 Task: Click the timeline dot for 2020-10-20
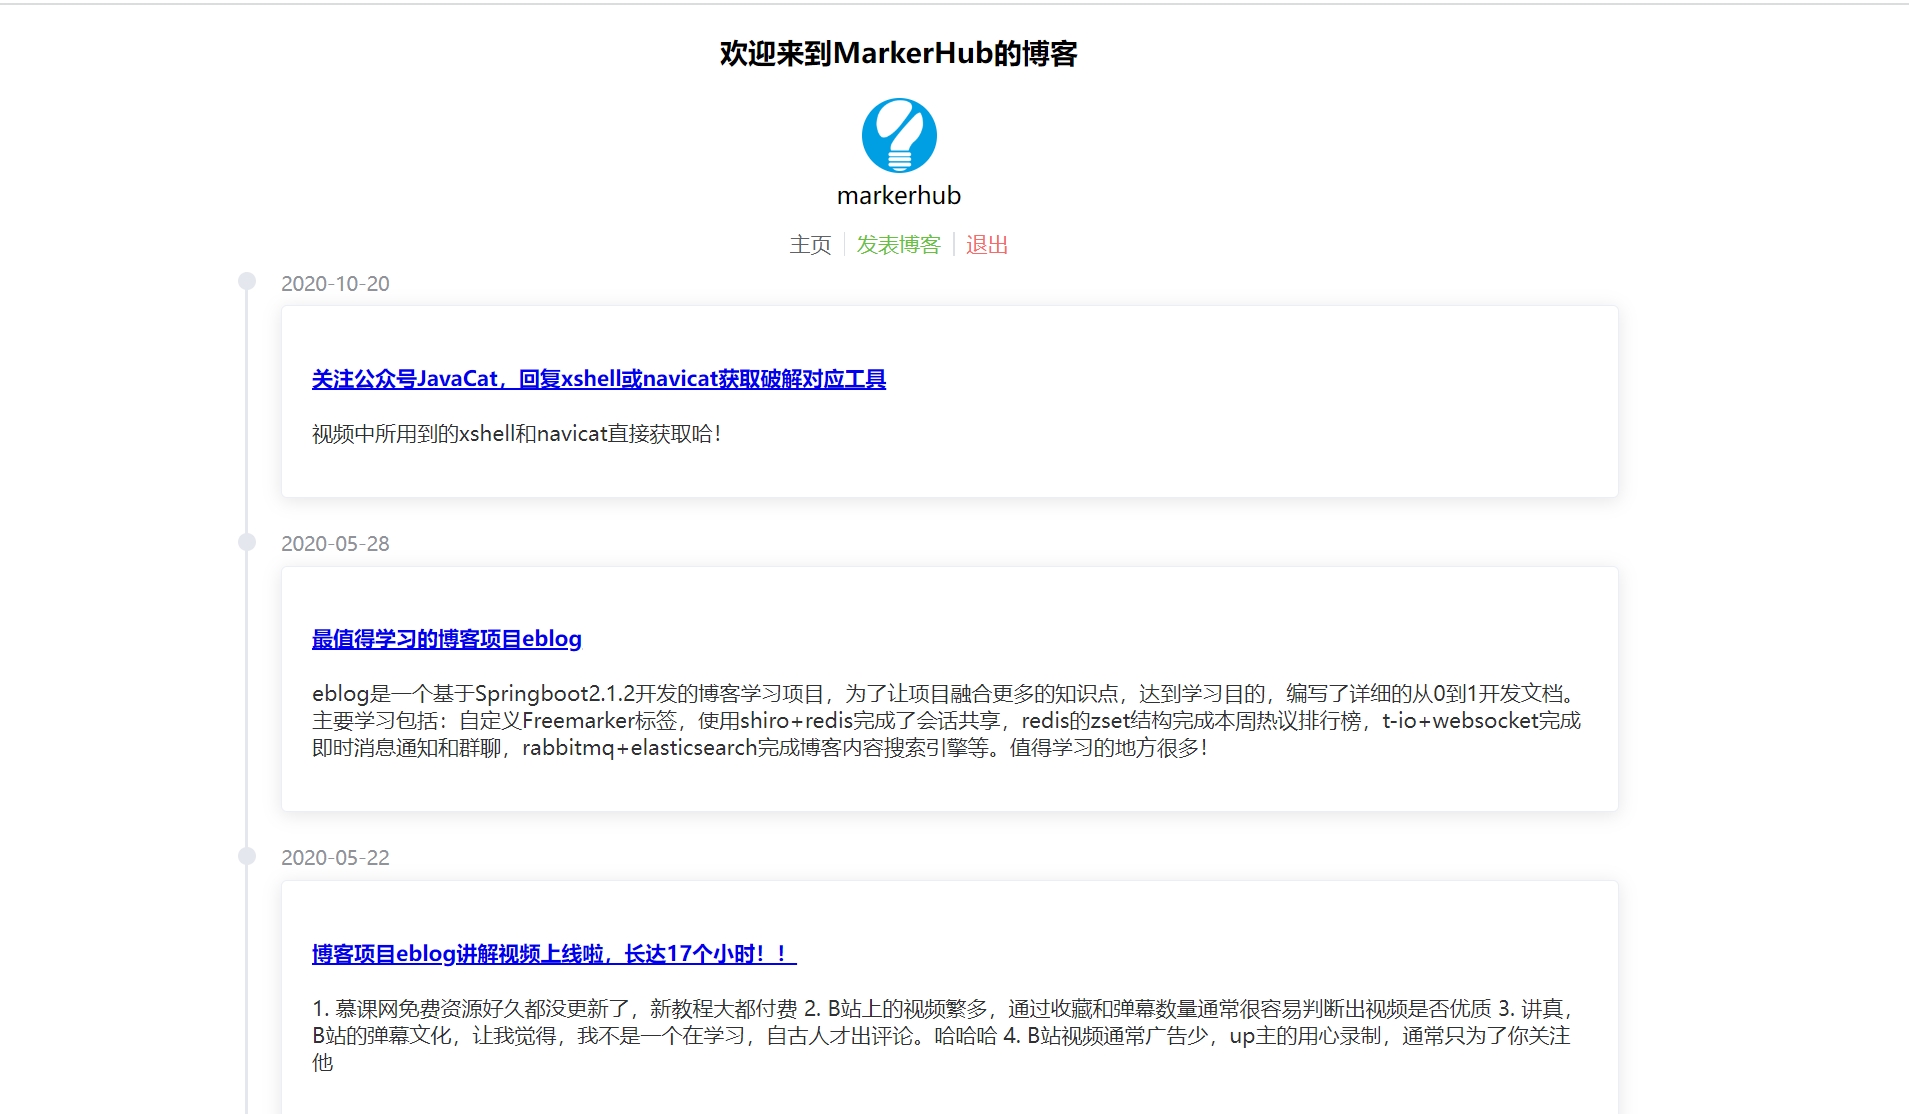247,282
